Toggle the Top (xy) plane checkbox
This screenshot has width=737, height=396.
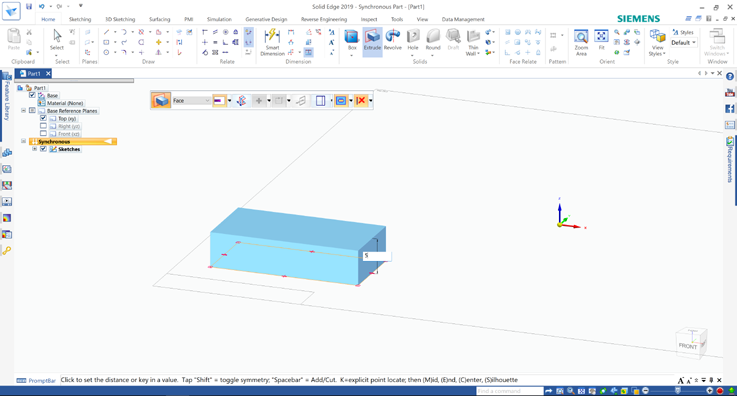pyautogui.click(x=43, y=118)
